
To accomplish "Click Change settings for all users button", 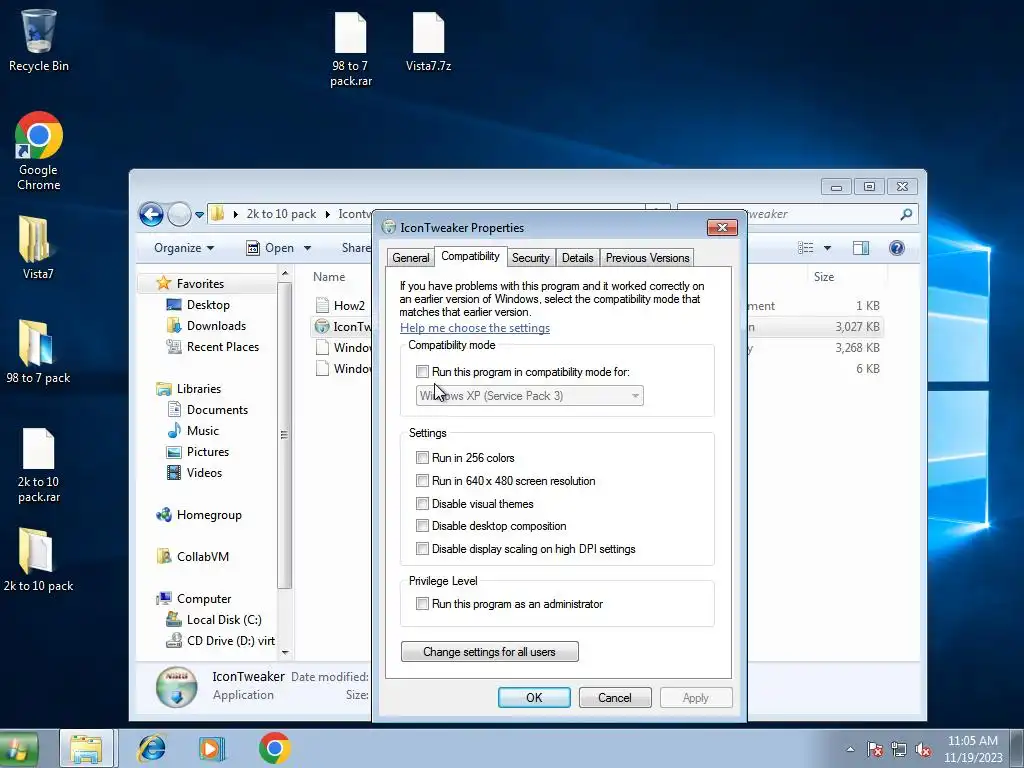I will click(489, 652).
